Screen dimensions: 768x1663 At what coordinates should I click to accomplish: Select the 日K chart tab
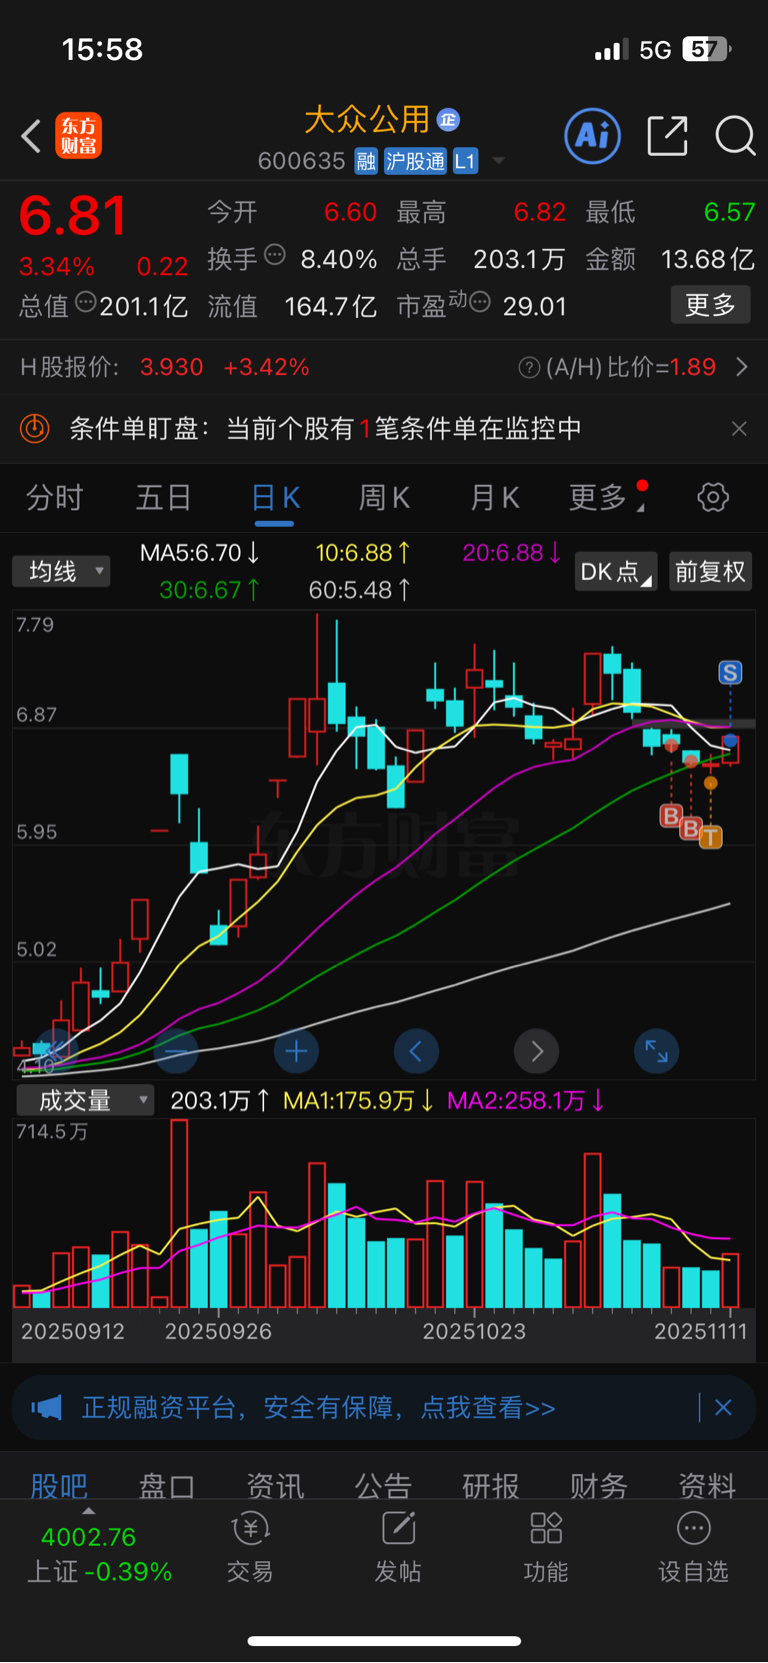pyautogui.click(x=275, y=497)
